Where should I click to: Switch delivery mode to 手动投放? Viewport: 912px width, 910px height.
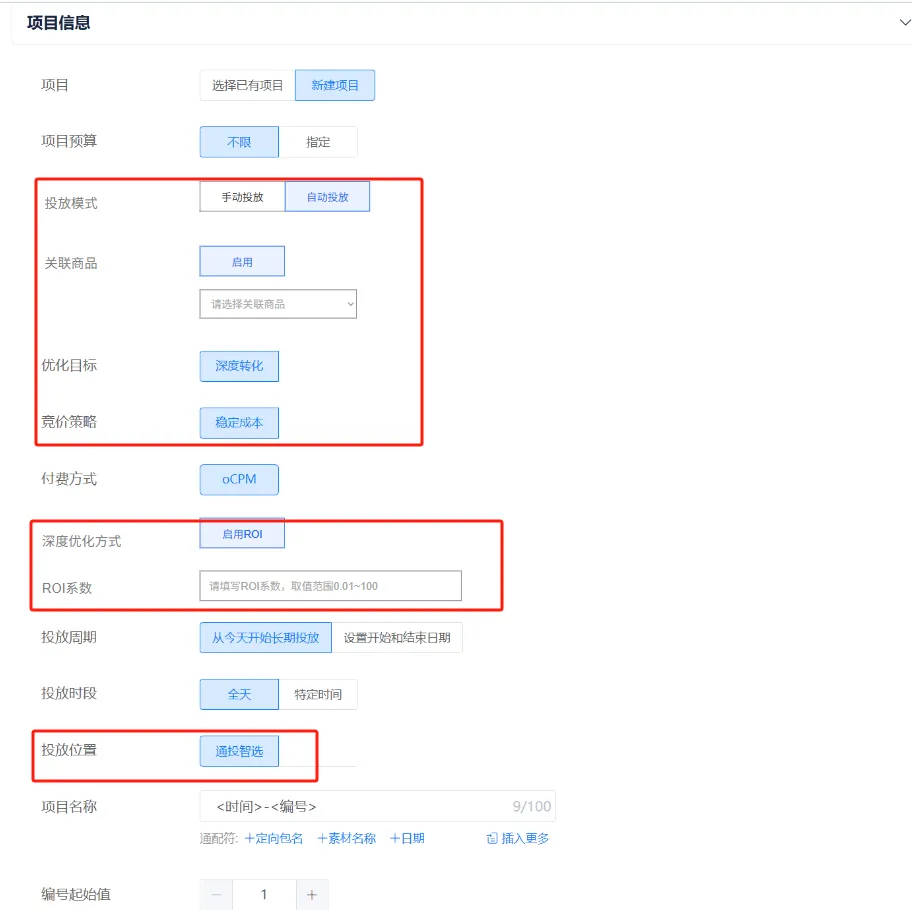click(242, 197)
